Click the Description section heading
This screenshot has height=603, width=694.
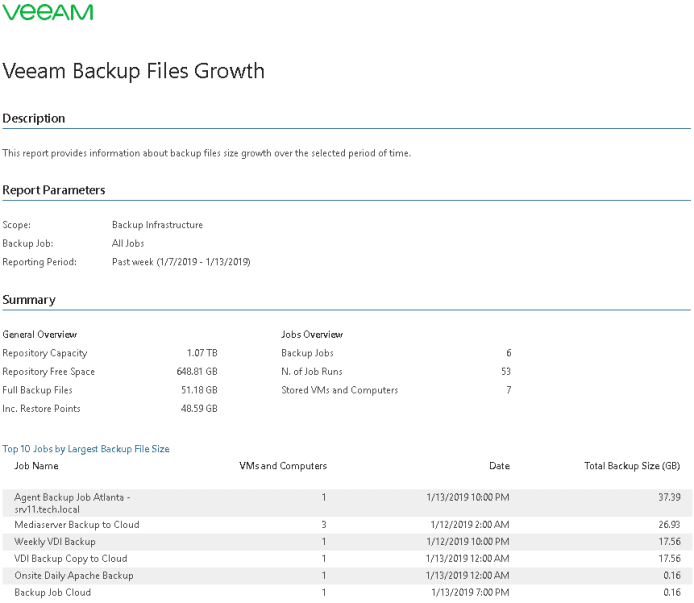[x=34, y=119]
